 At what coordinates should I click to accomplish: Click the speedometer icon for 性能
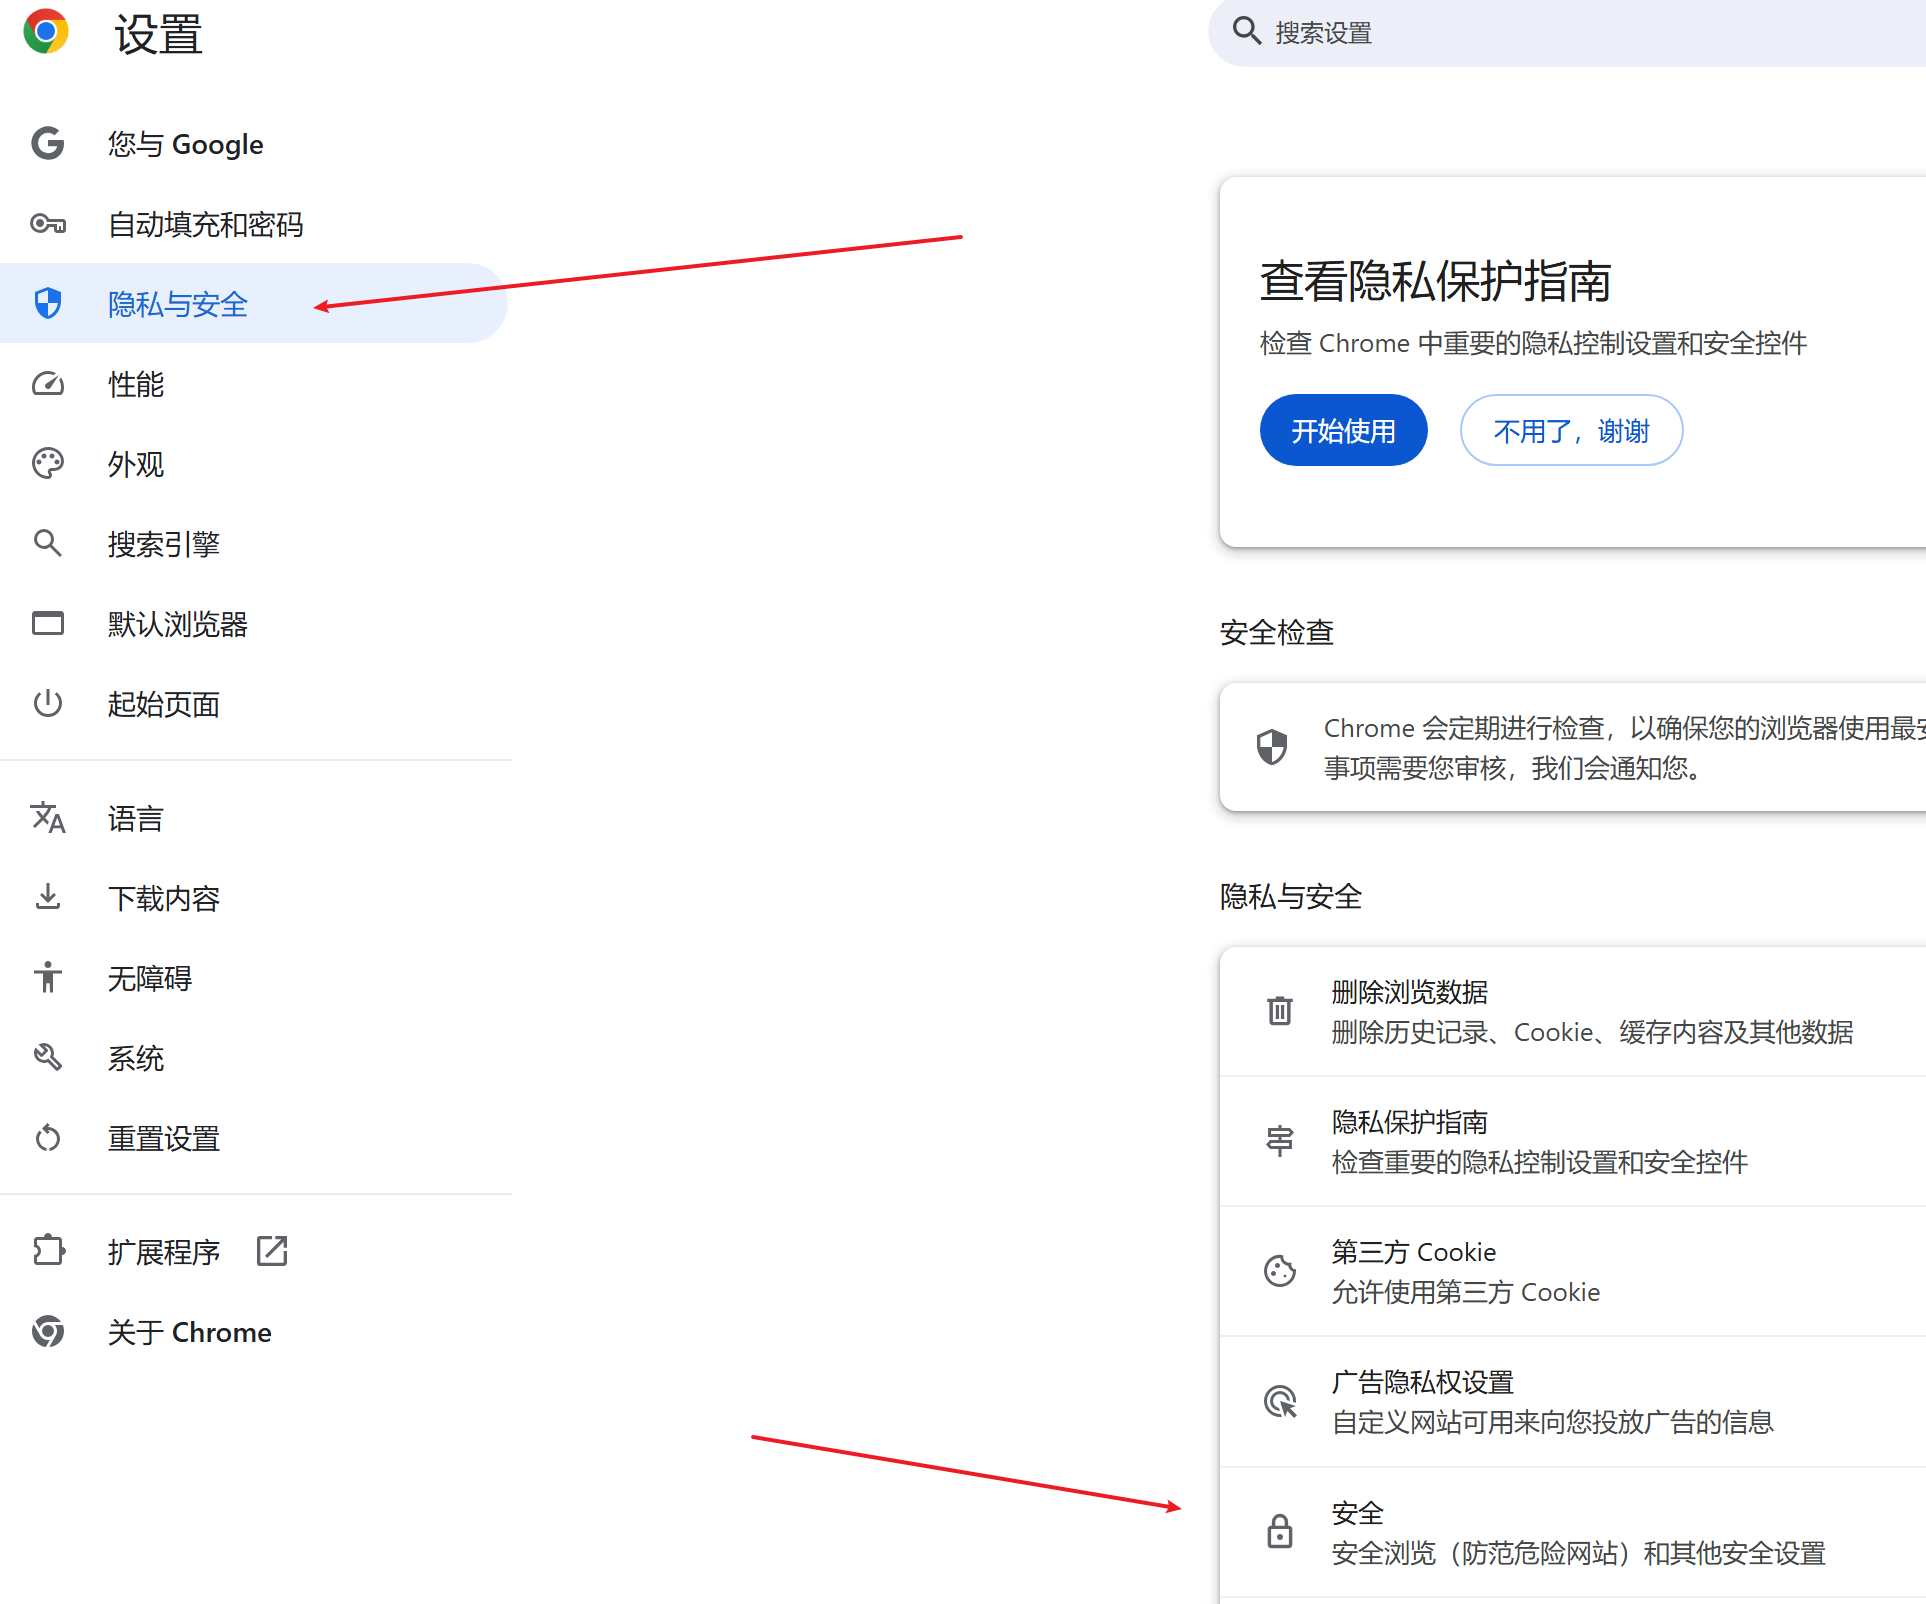[48, 384]
